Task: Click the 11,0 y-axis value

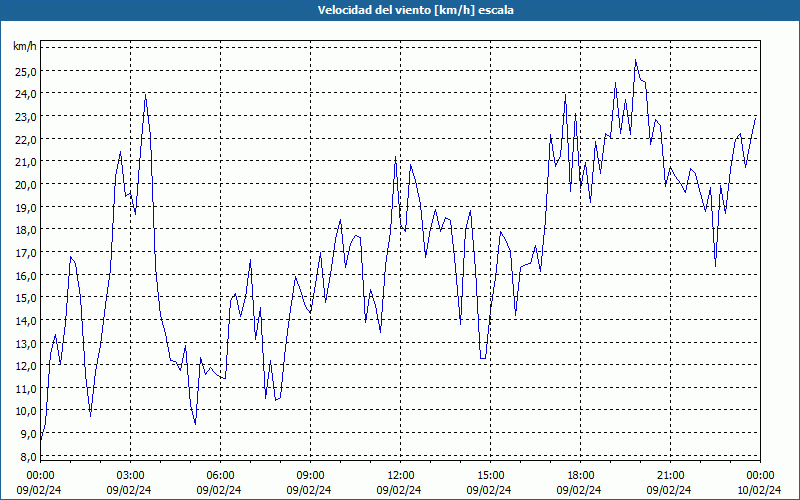Action: click(26, 388)
